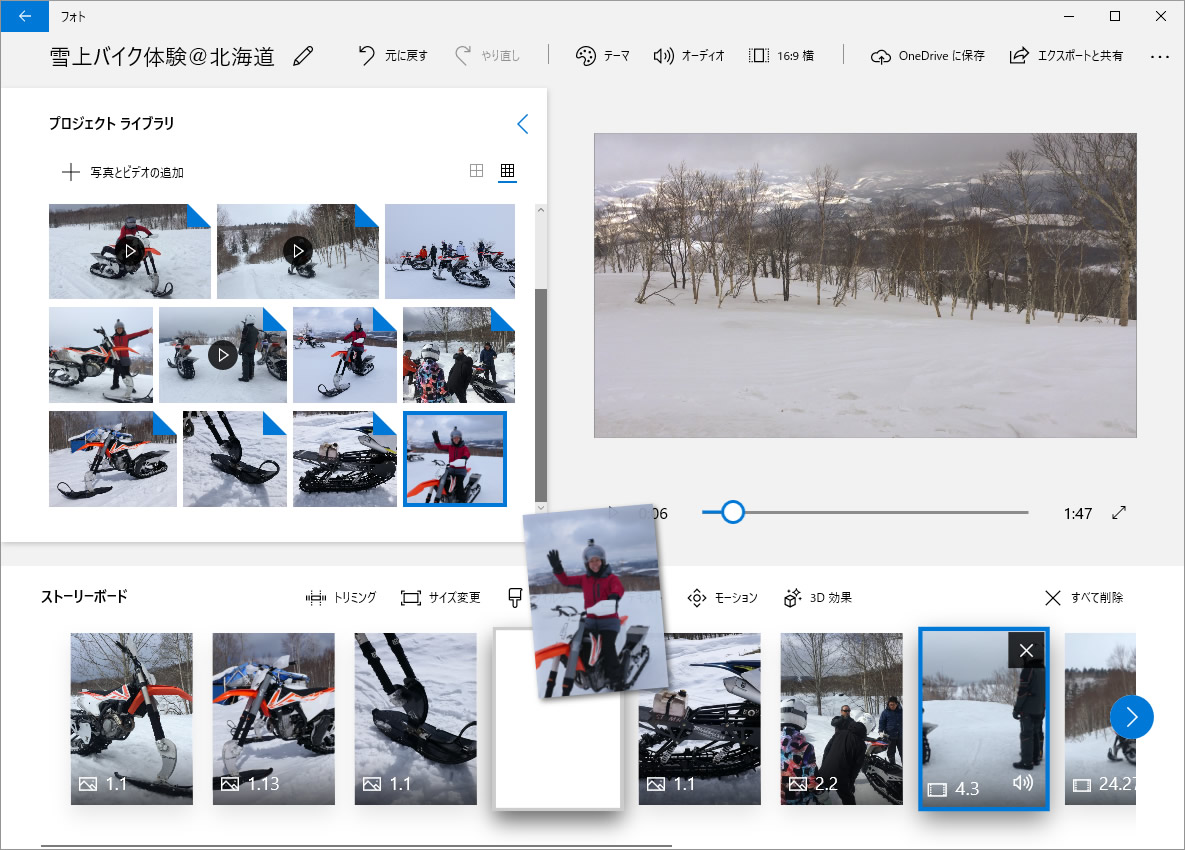This screenshot has width=1185, height=850.
Task: Open the more options ellipsis menu
Action: coord(1159,57)
